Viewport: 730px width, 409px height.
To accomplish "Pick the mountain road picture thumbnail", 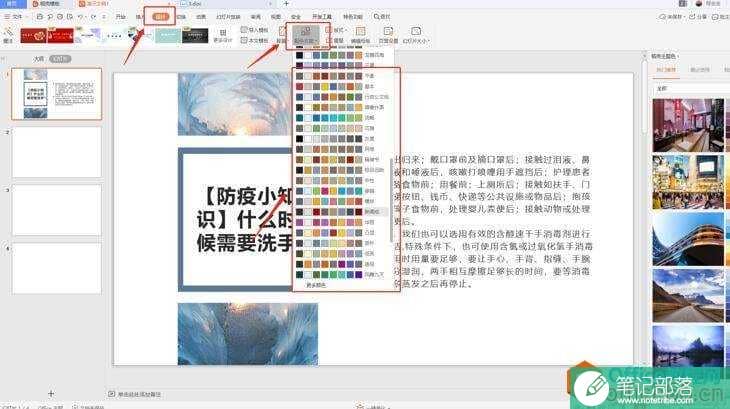I will [688, 295].
